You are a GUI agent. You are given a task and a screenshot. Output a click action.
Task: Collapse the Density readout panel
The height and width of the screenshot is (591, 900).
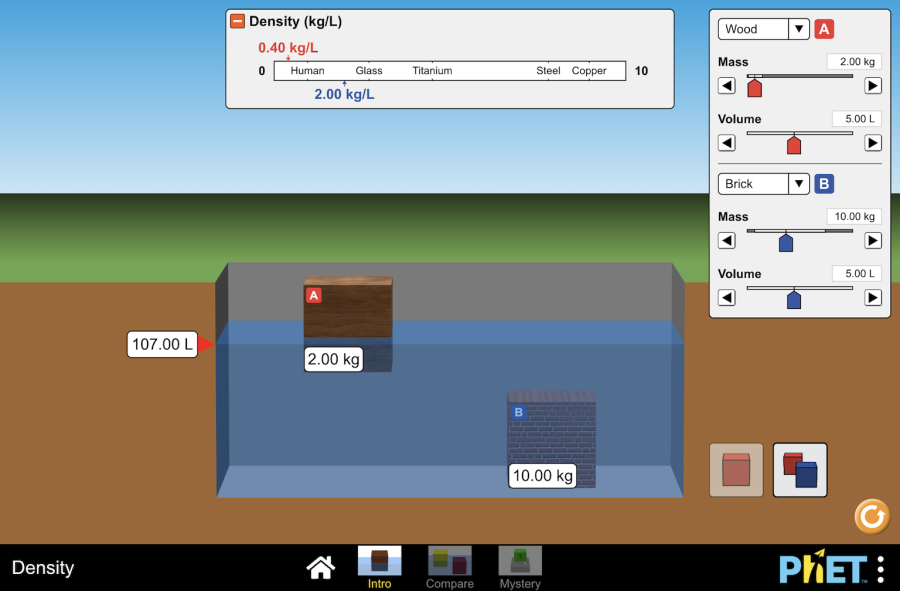[237, 21]
